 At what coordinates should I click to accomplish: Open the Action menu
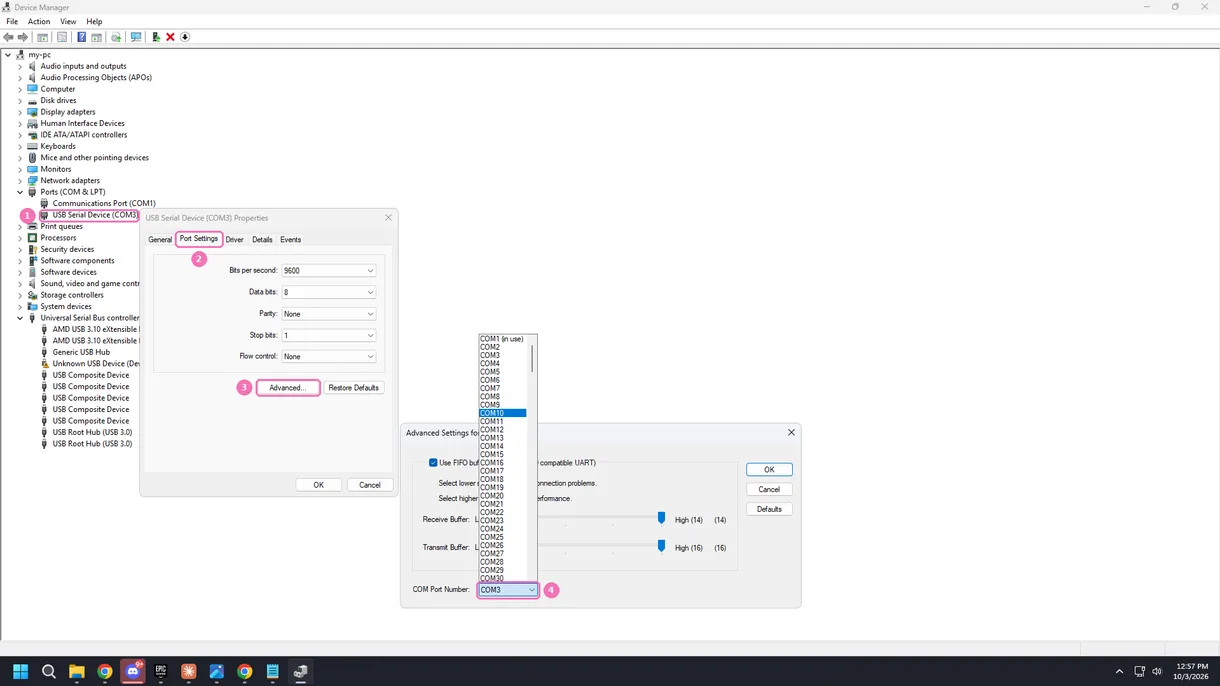click(x=39, y=21)
